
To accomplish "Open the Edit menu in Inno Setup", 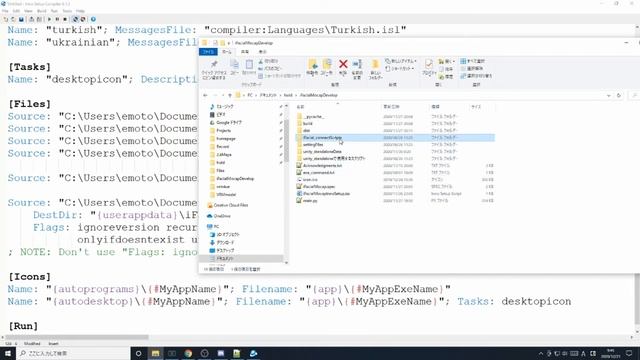I will pos(16,11).
